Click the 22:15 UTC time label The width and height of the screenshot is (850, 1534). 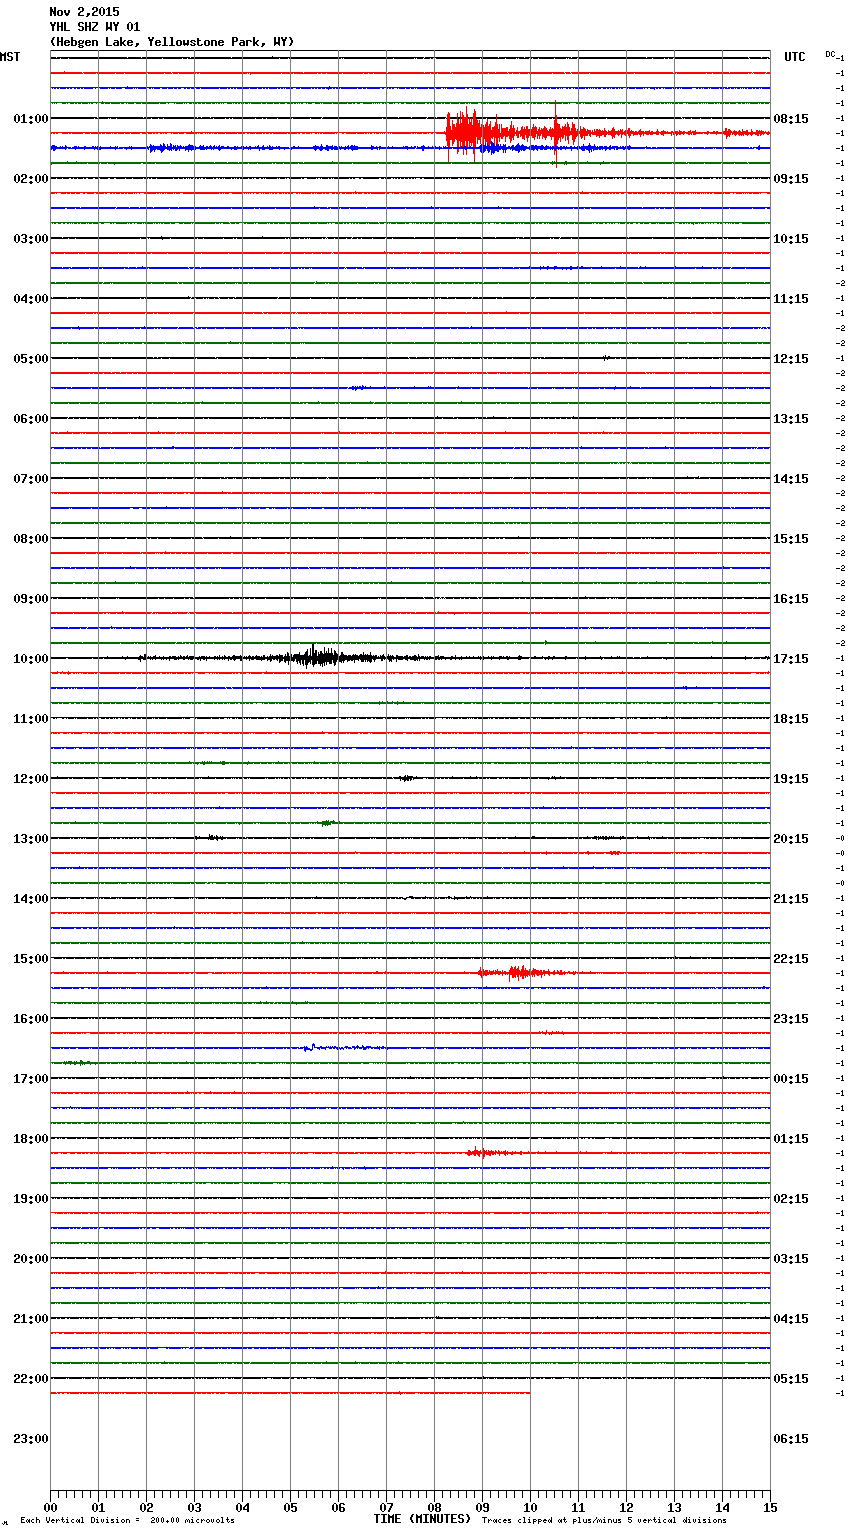(x=791, y=959)
